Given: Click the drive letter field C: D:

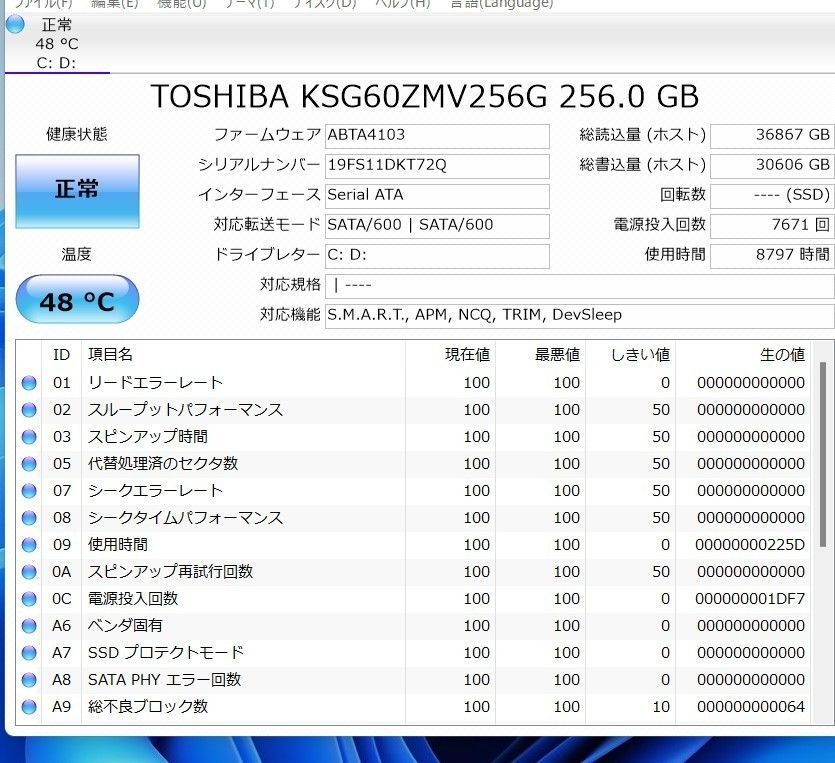Looking at the screenshot, I should pyautogui.click(x=437, y=256).
